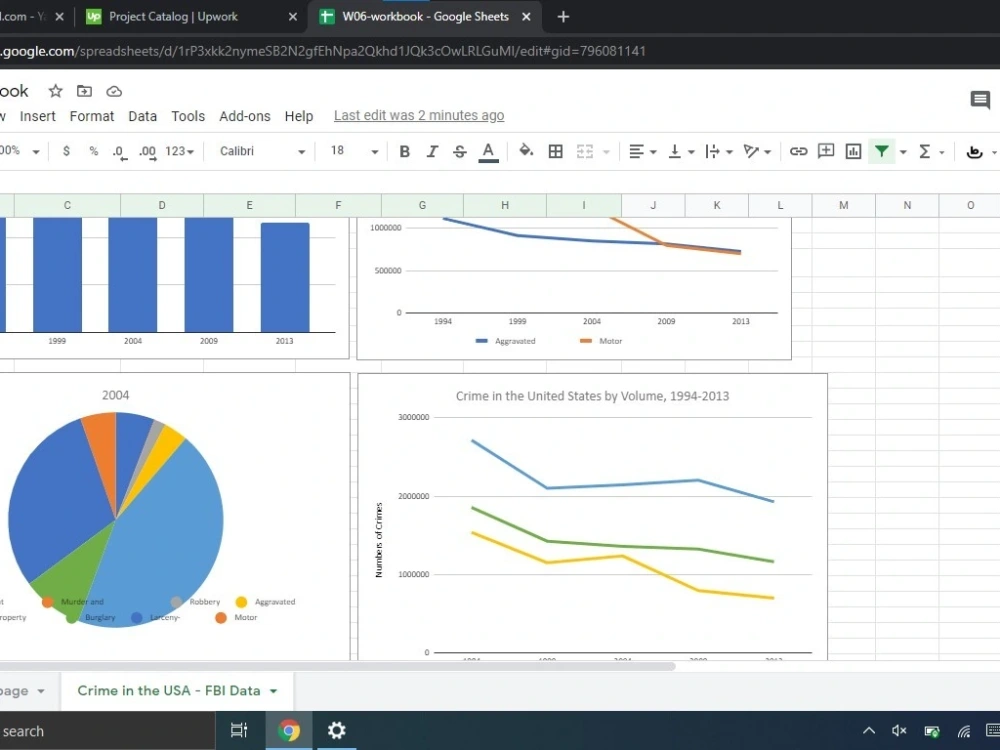Click the battery tray icon
This screenshot has width=1000, height=750.
[x=932, y=731]
